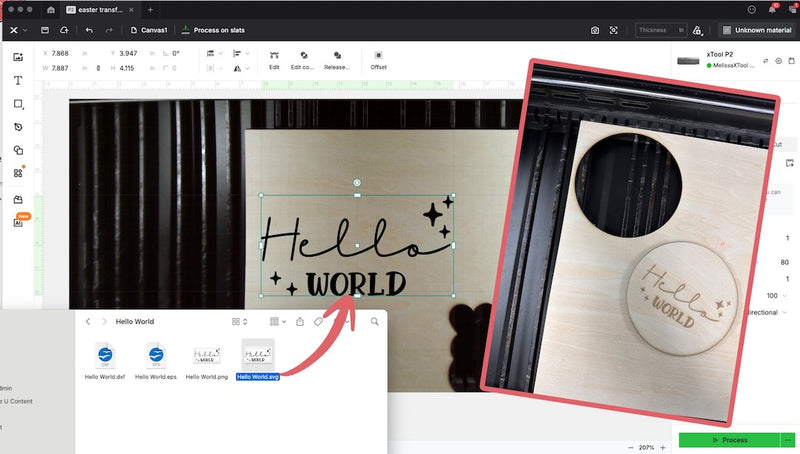800x454 pixels.
Task: Open the arrange layer order dropdown
Action: pyautogui.click(x=214, y=54)
